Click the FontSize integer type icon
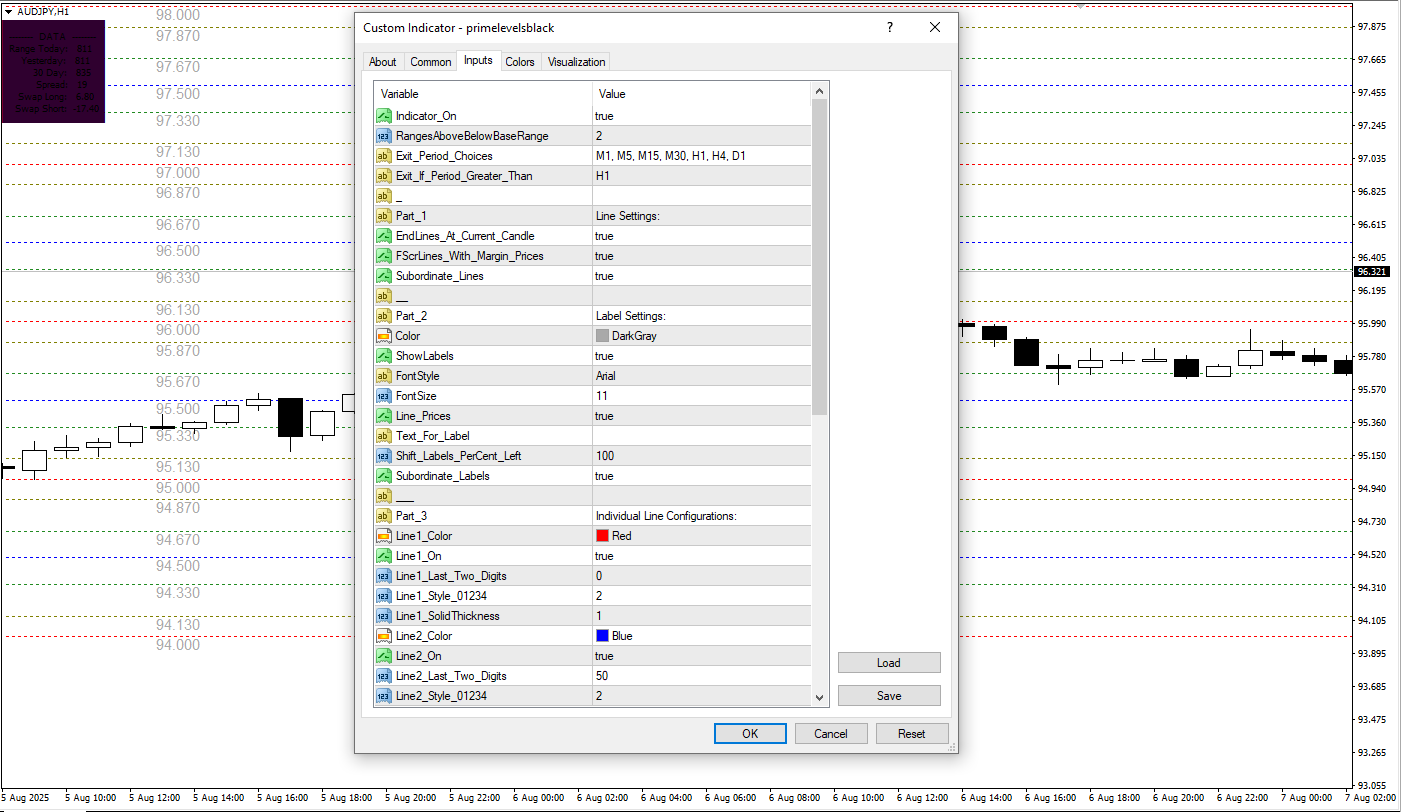 tap(384, 396)
